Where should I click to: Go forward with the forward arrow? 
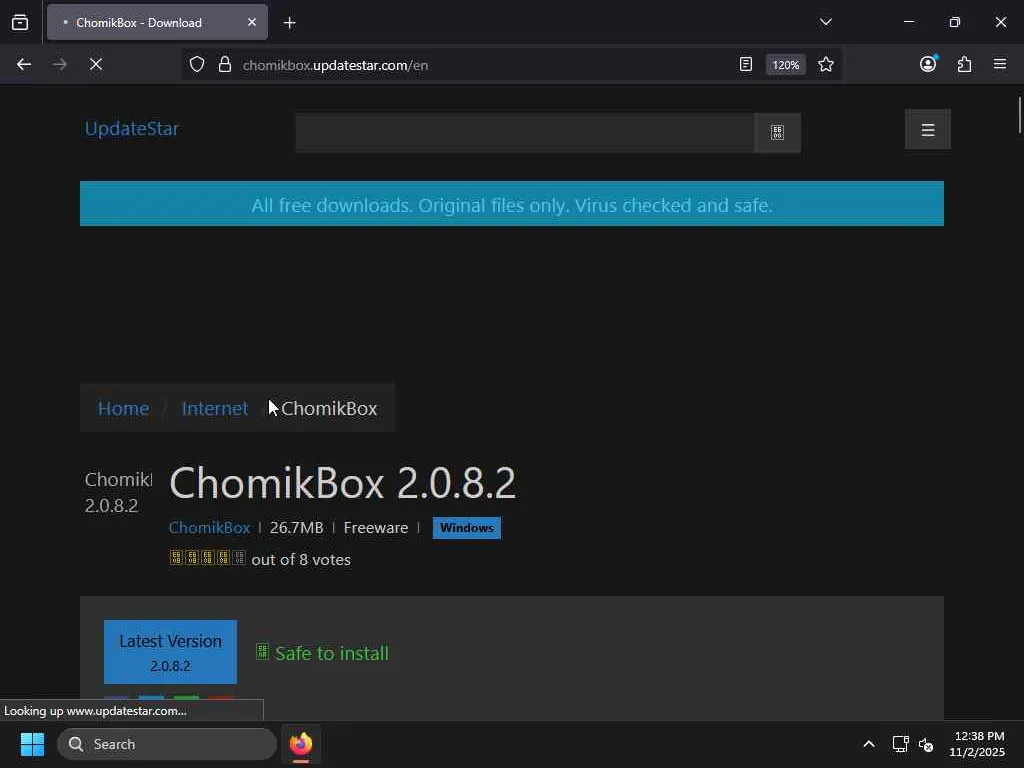59,64
